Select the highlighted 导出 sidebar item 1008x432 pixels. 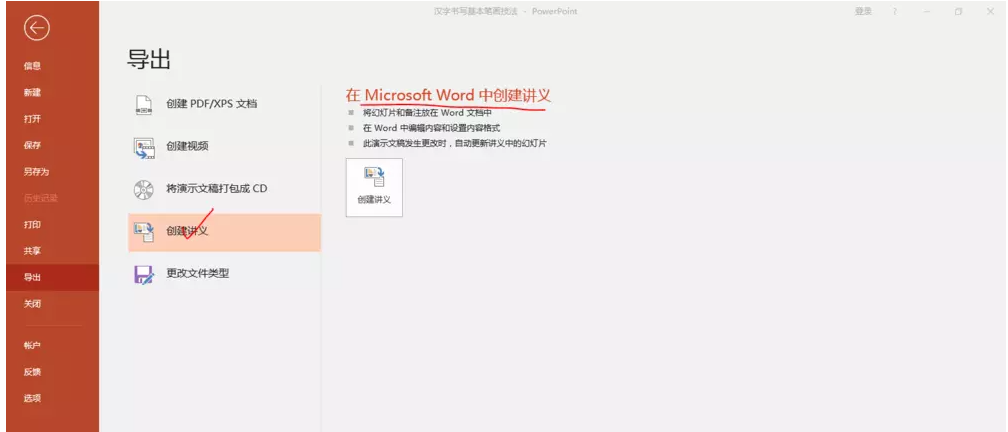pyautogui.click(x=53, y=278)
